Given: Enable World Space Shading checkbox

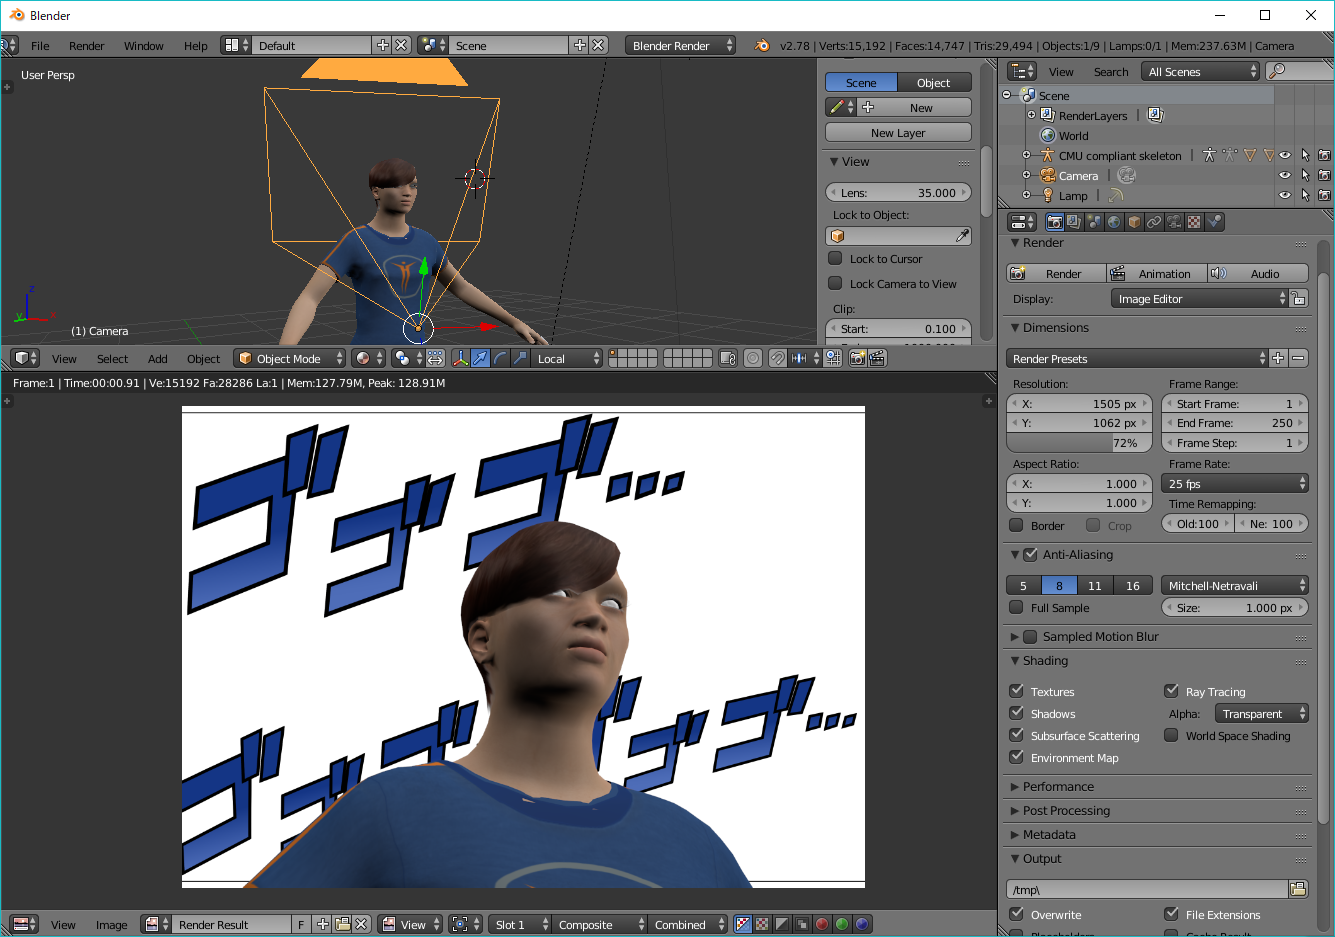Looking at the screenshot, I should pos(1171,735).
